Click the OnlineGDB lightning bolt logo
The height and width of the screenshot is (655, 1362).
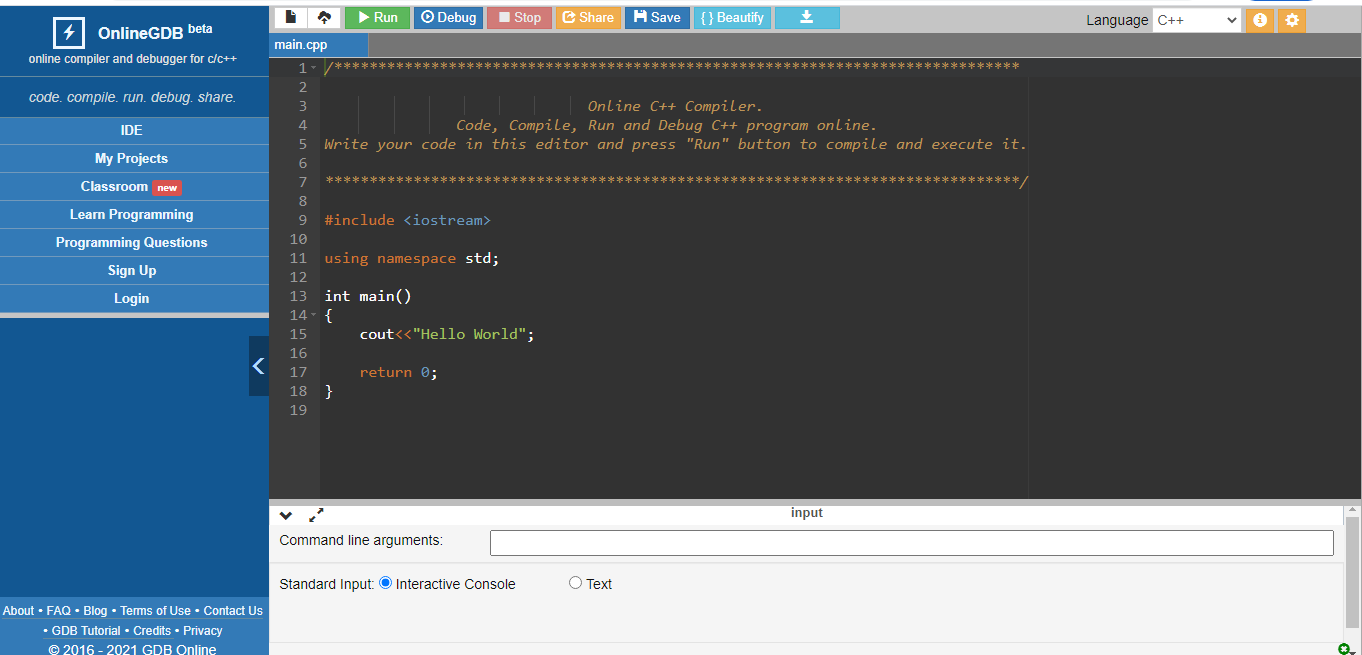pos(69,32)
